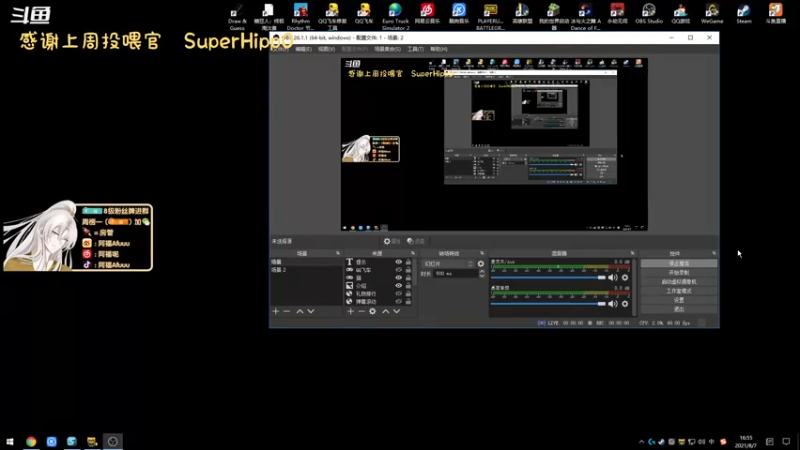Toggle visibility of last browser source
The width and height of the screenshot is (800, 450).
click(398, 302)
